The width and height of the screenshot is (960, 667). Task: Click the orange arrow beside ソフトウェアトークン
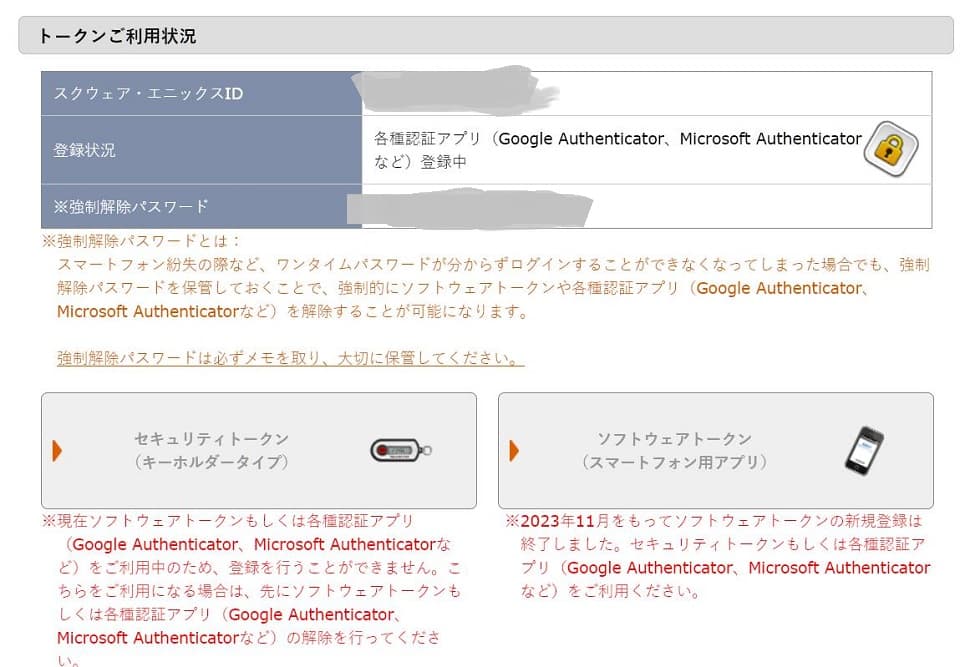(x=514, y=451)
